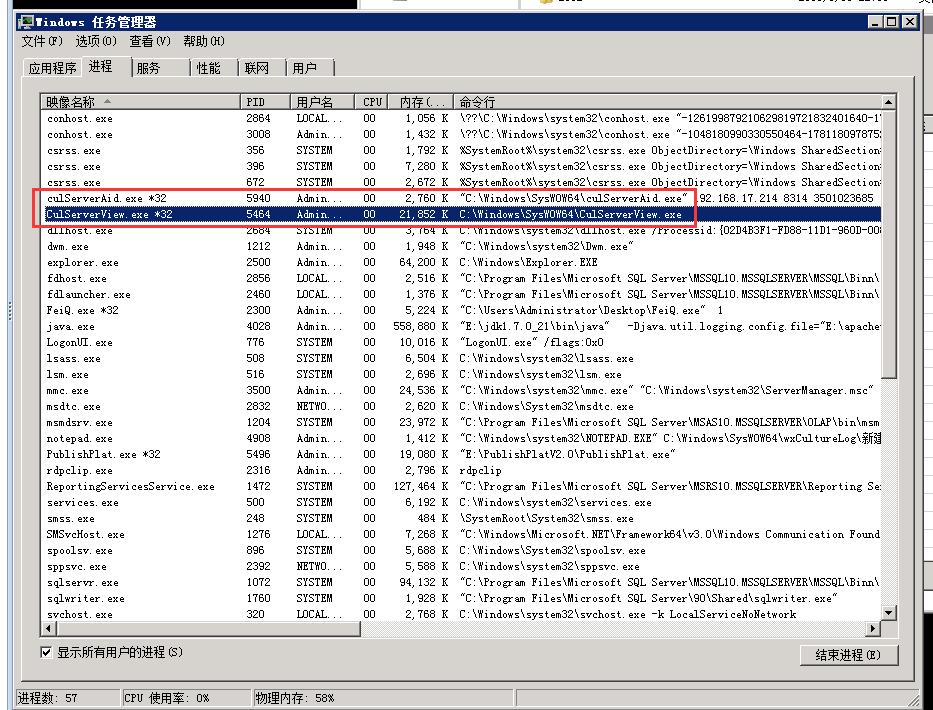Open the 帮助(H) menu
This screenshot has width=933, height=710.
tap(203, 41)
